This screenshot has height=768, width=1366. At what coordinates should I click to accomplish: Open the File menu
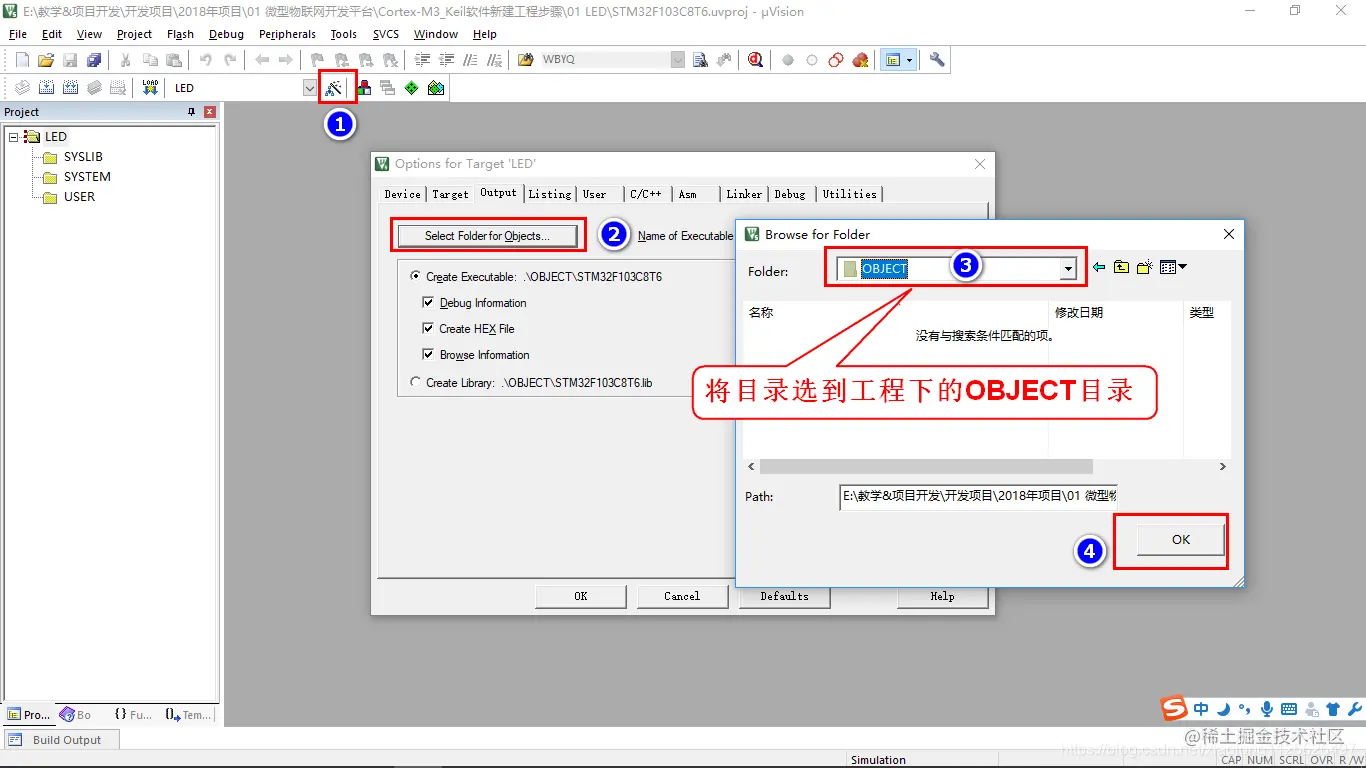pyautogui.click(x=17, y=34)
